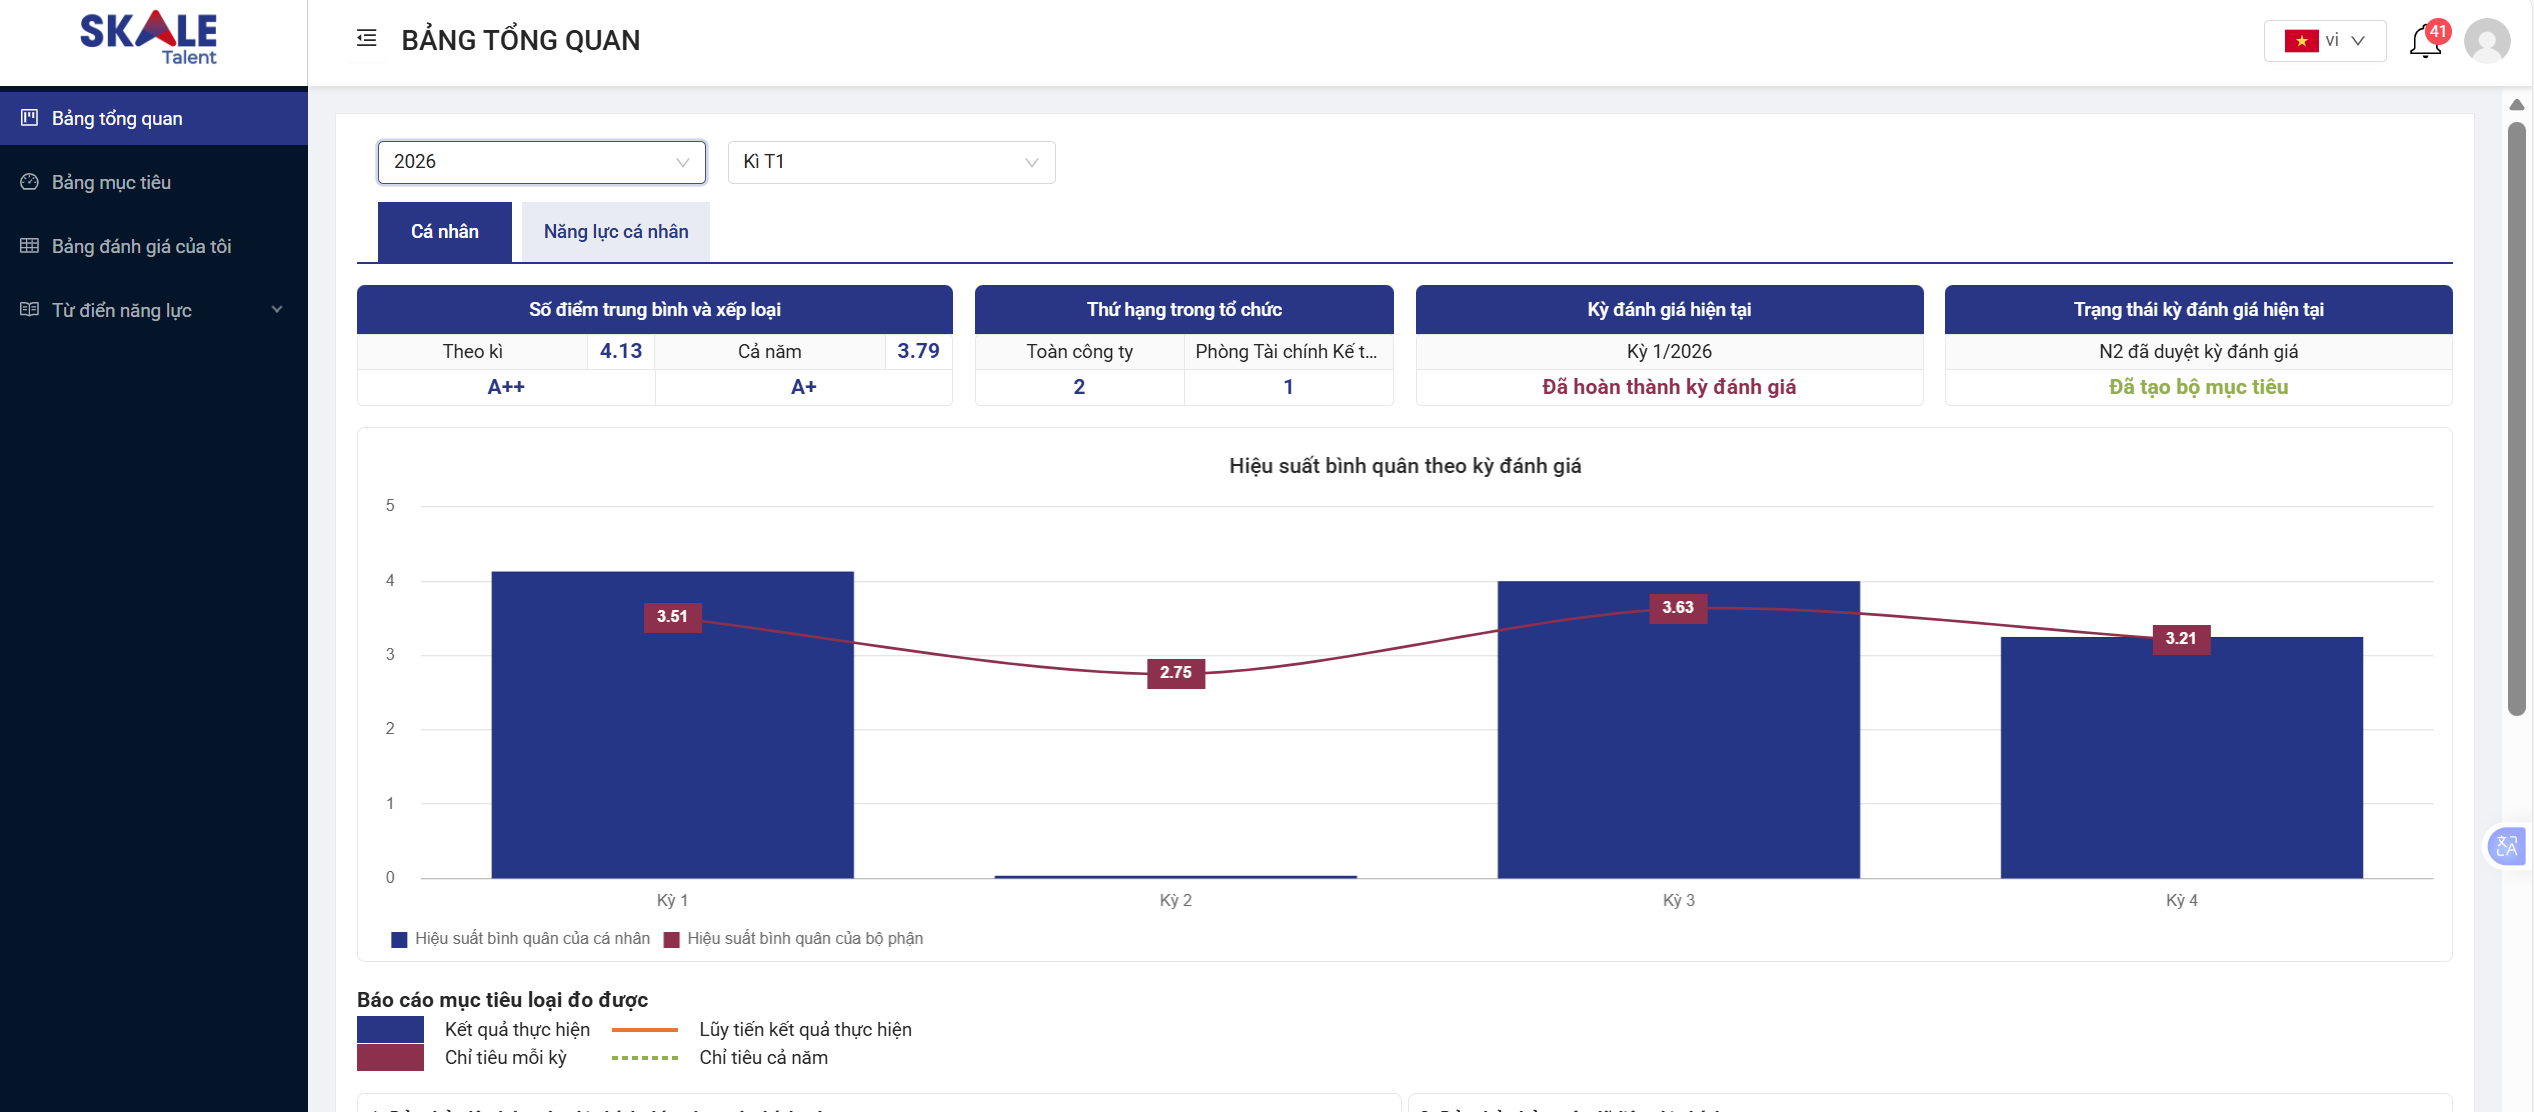This screenshot has height=1112, width=2534.
Task: Click the Đã hoàn thành kỳ đánh giá link
Action: [1668, 387]
